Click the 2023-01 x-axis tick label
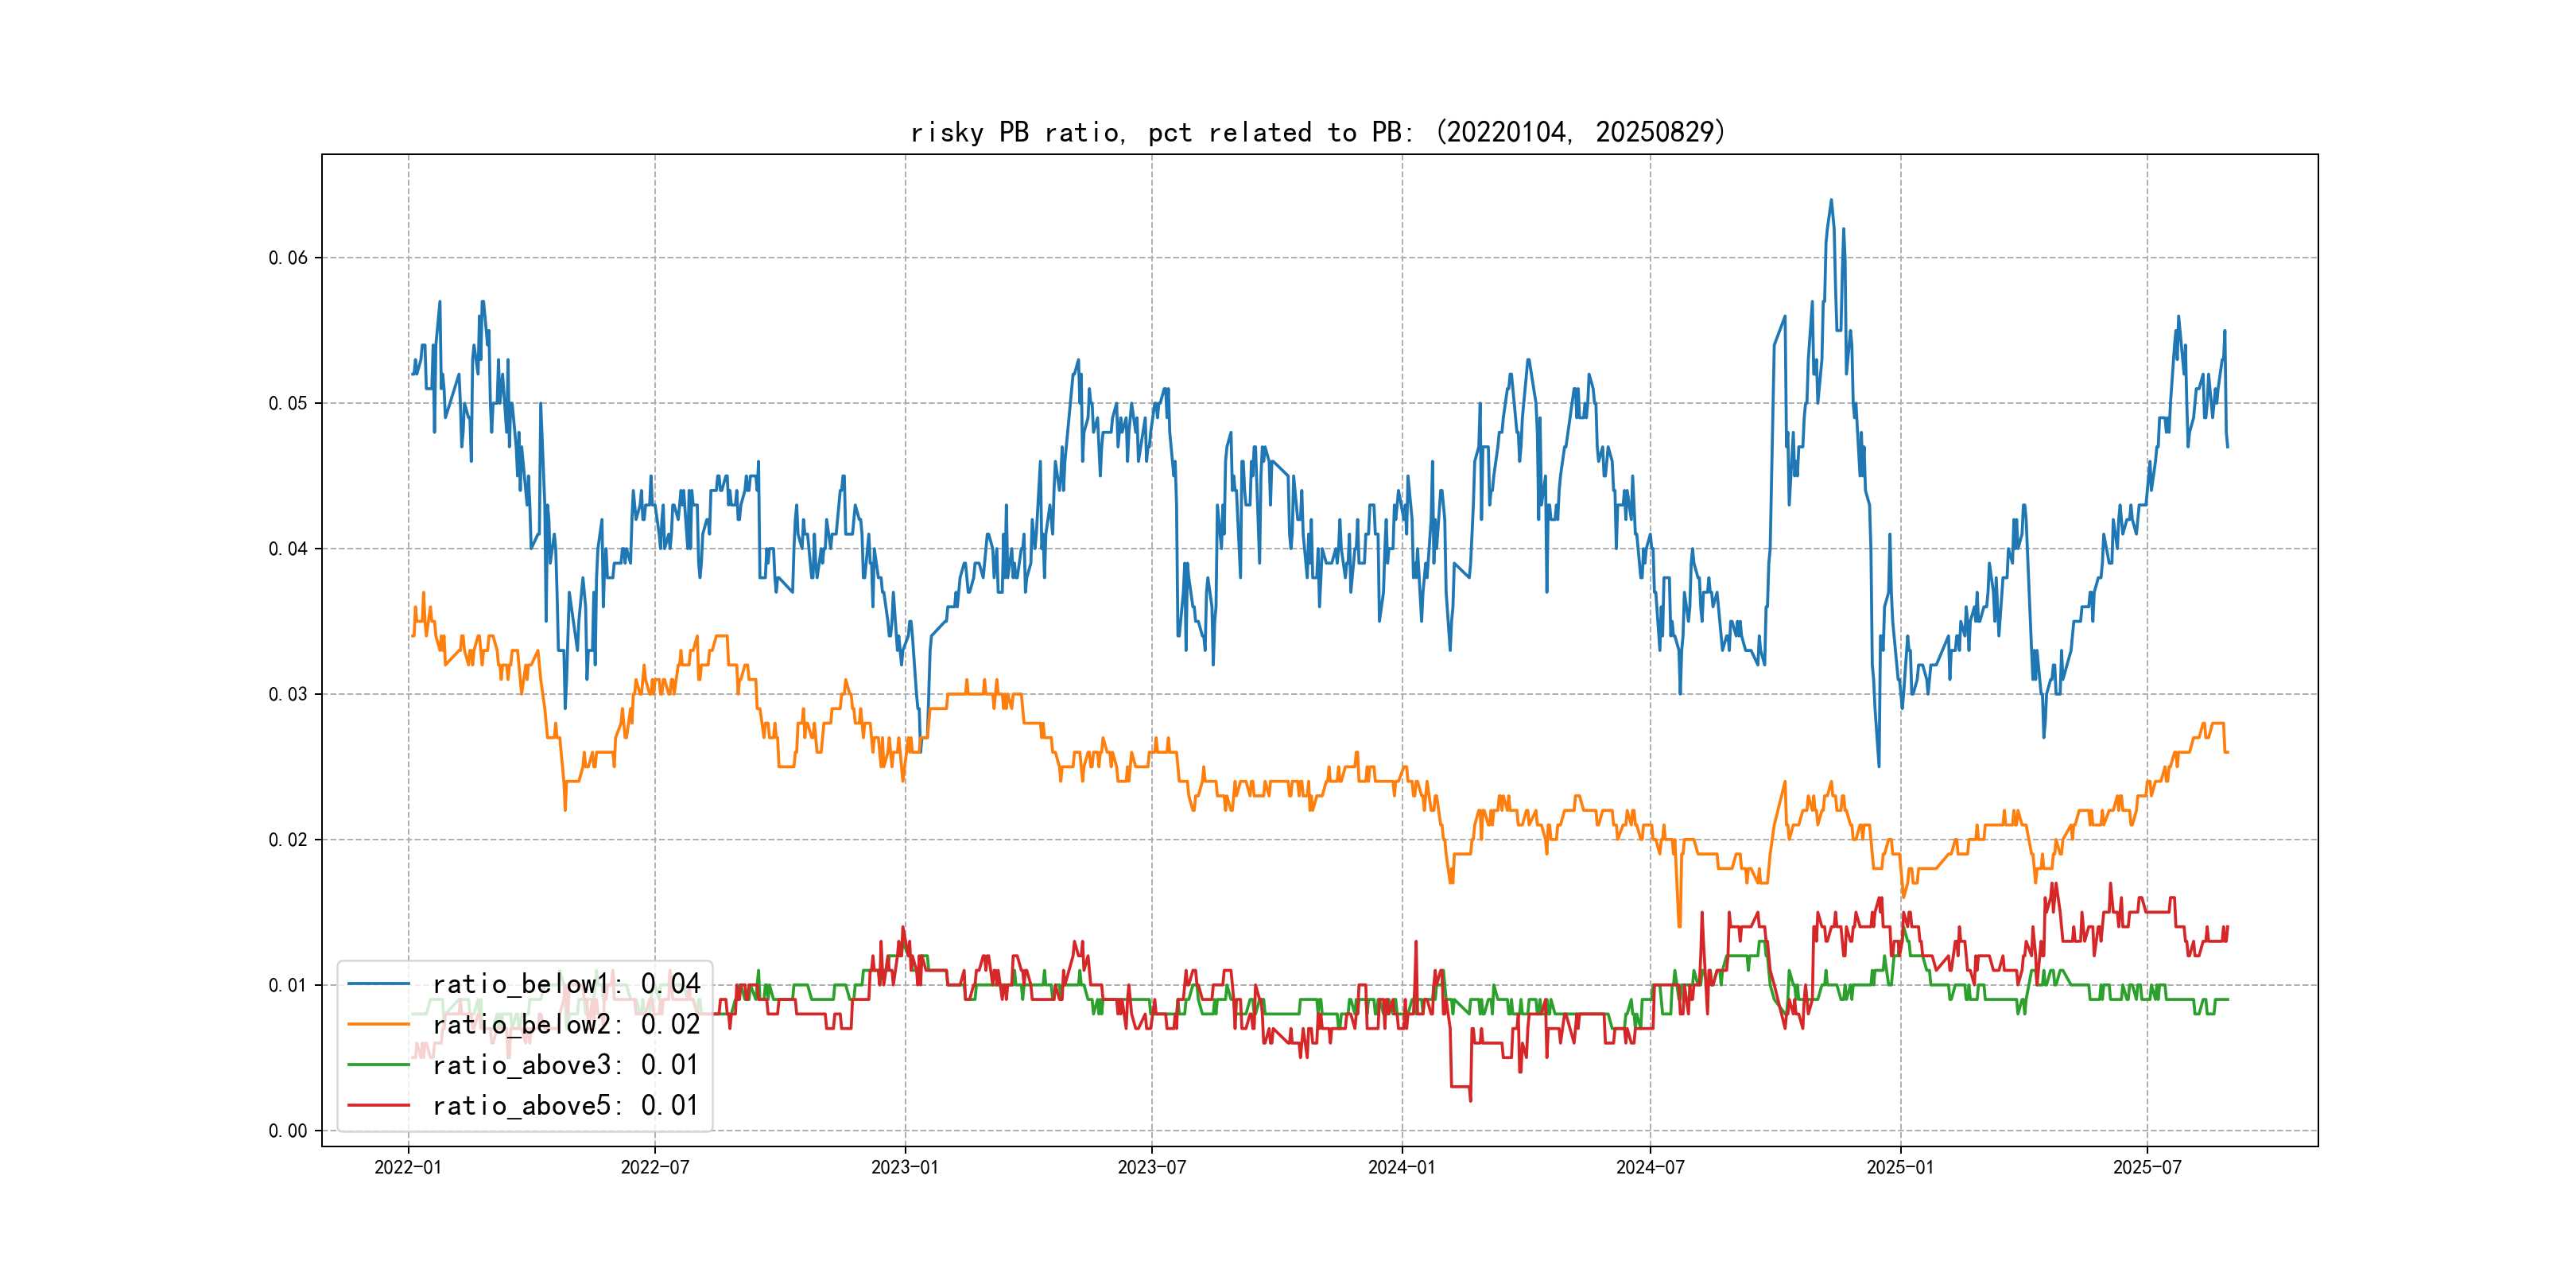 pos(905,1167)
